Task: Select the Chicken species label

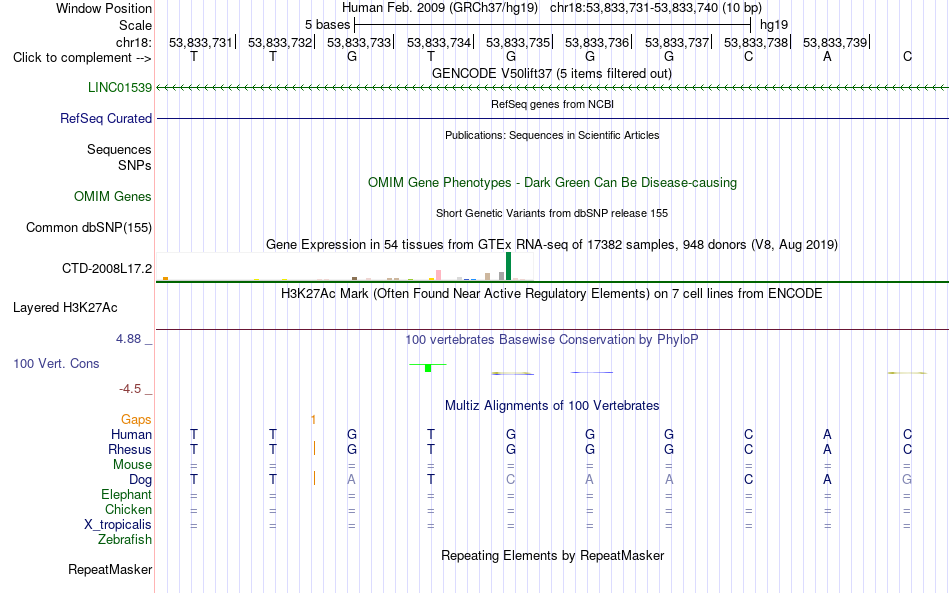Action: click(128, 509)
